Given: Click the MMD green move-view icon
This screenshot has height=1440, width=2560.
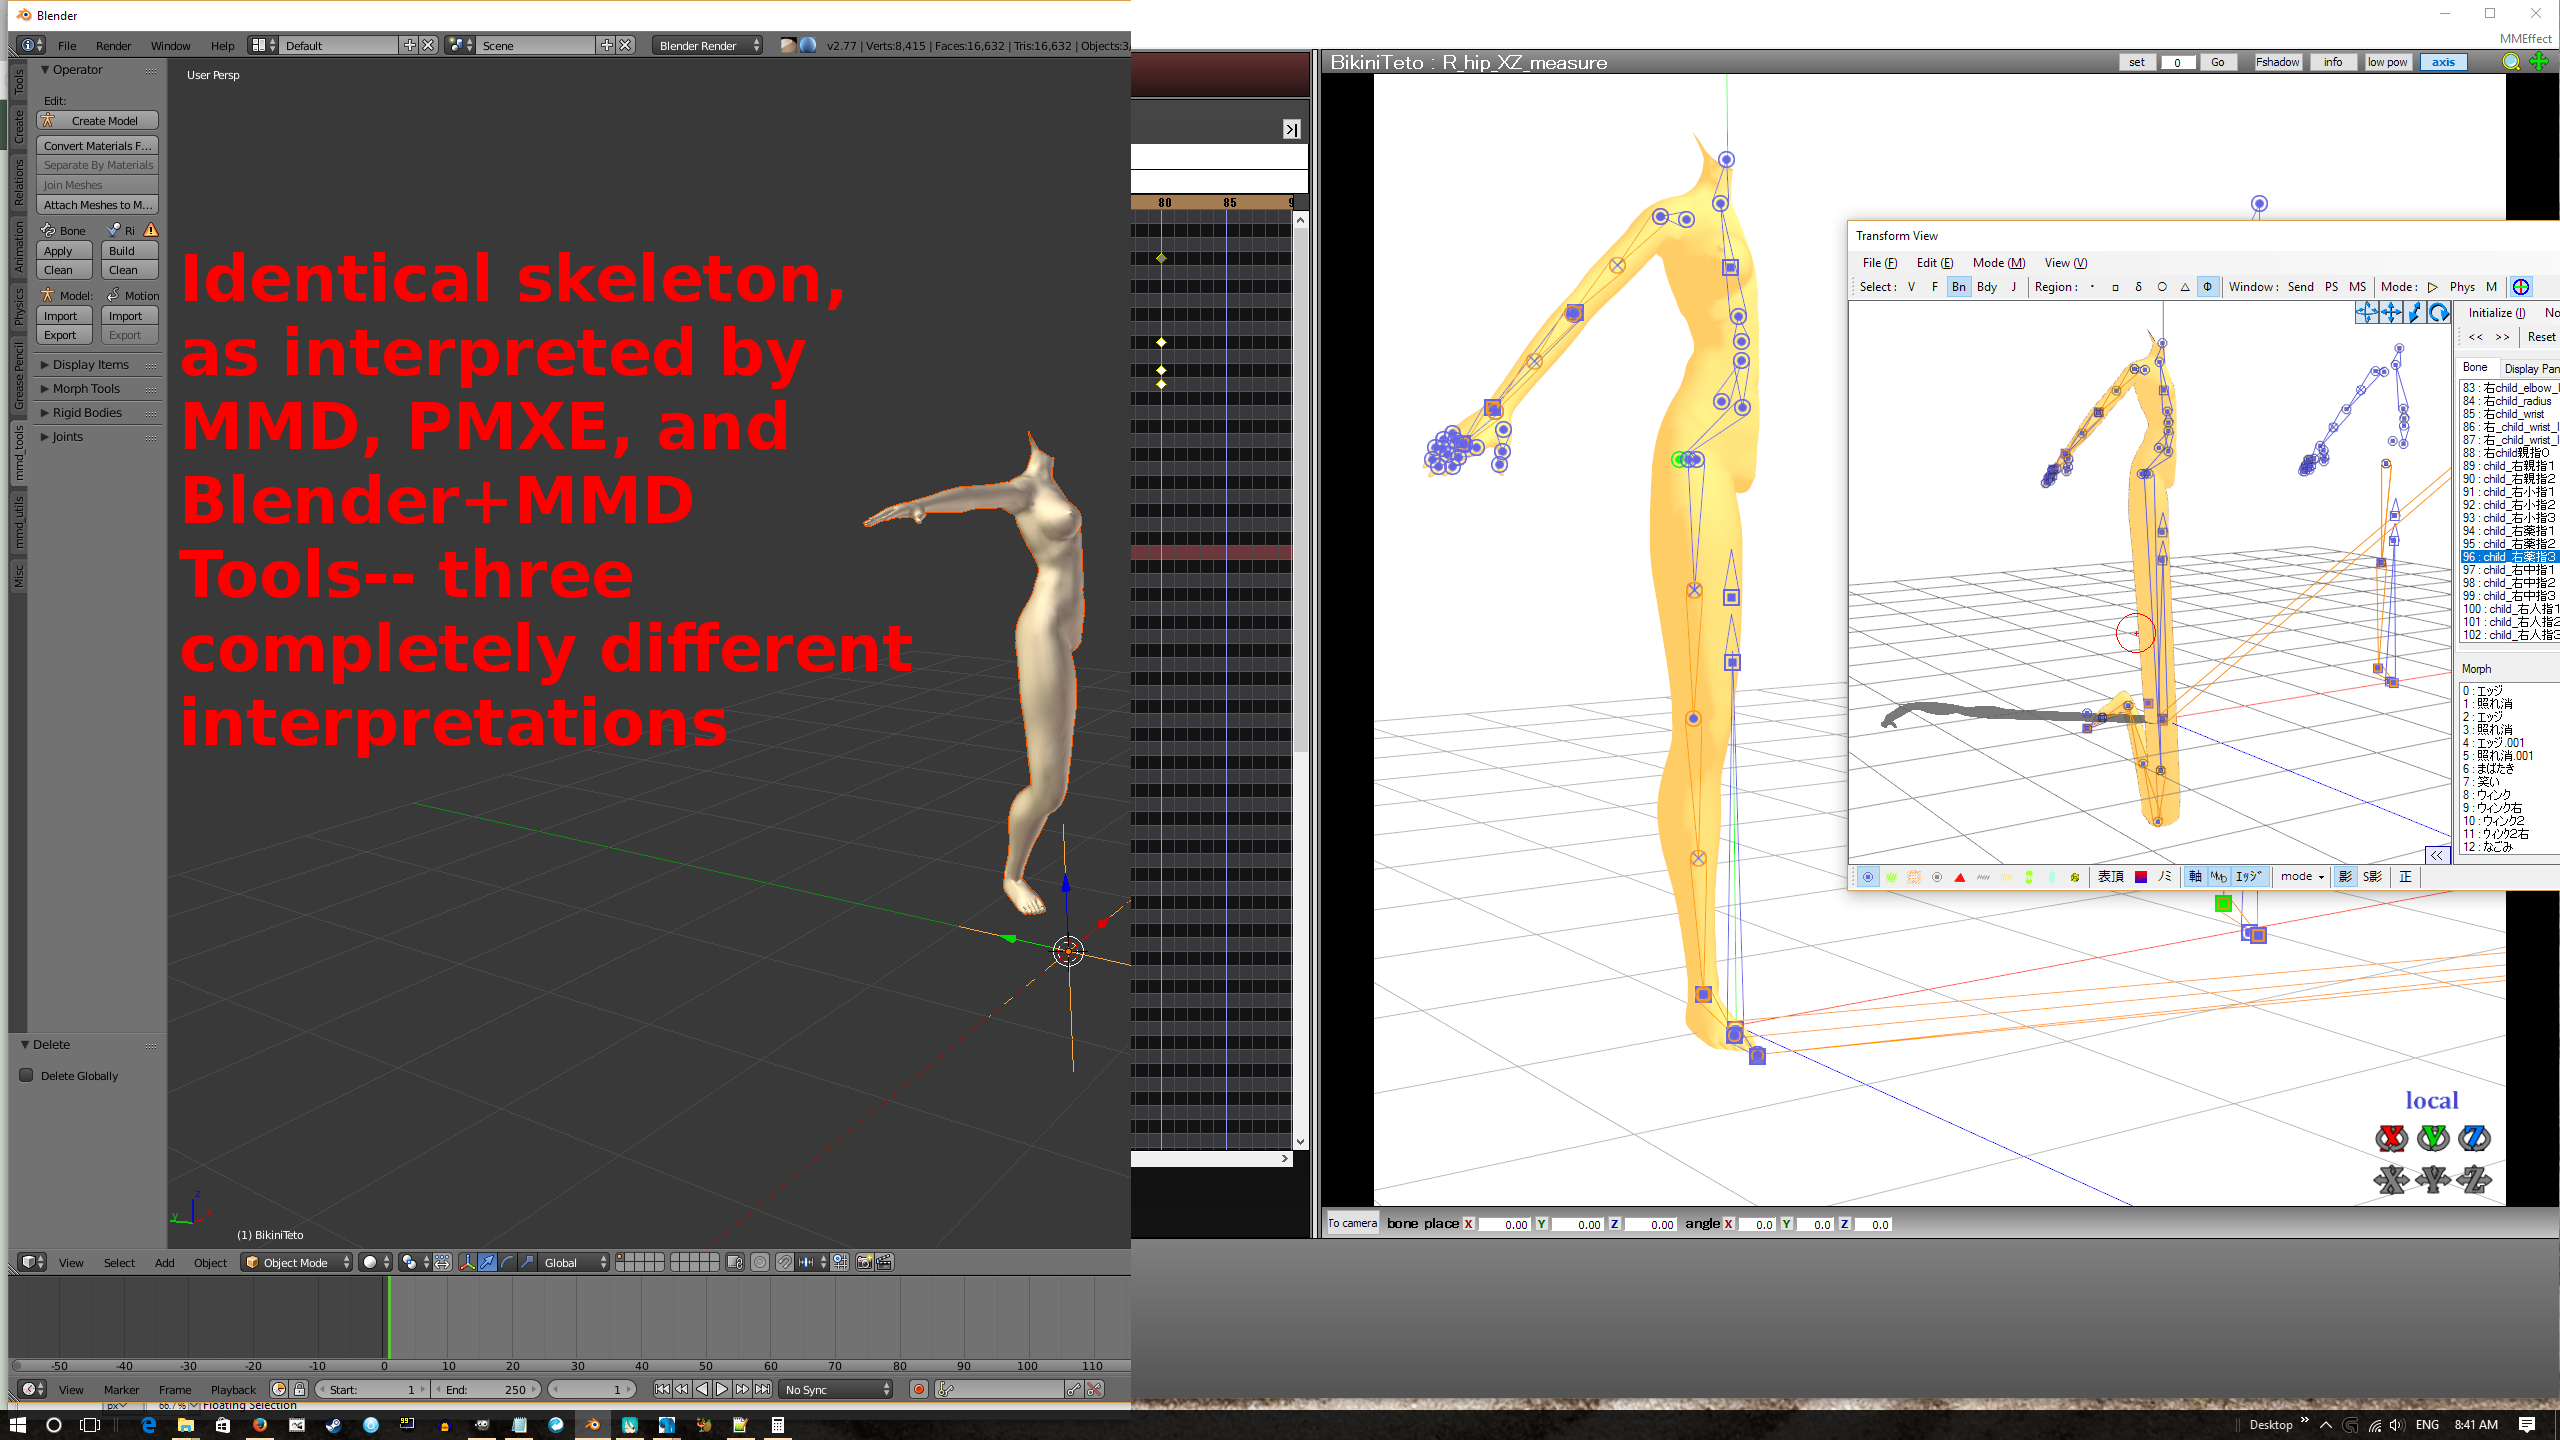Looking at the screenshot, I should [2539, 62].
